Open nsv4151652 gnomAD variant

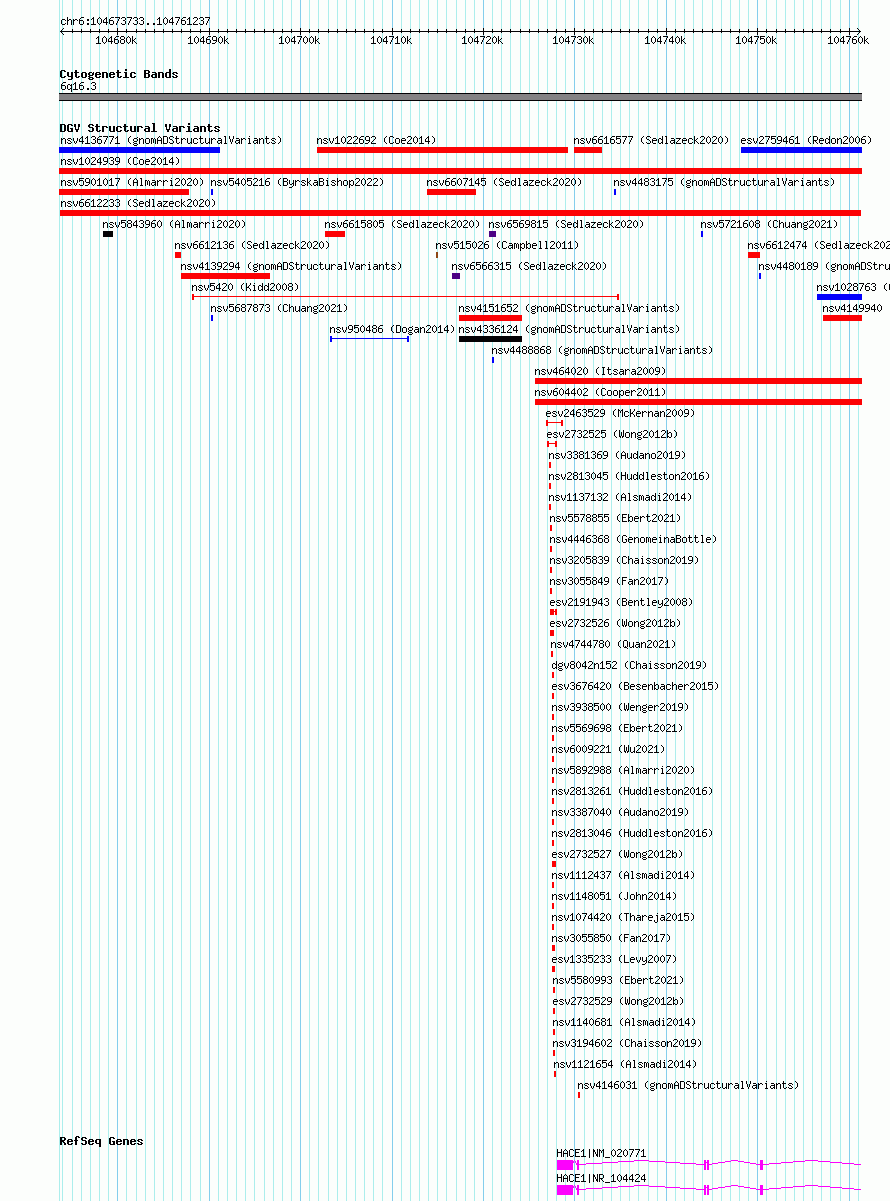click(490, 318)
